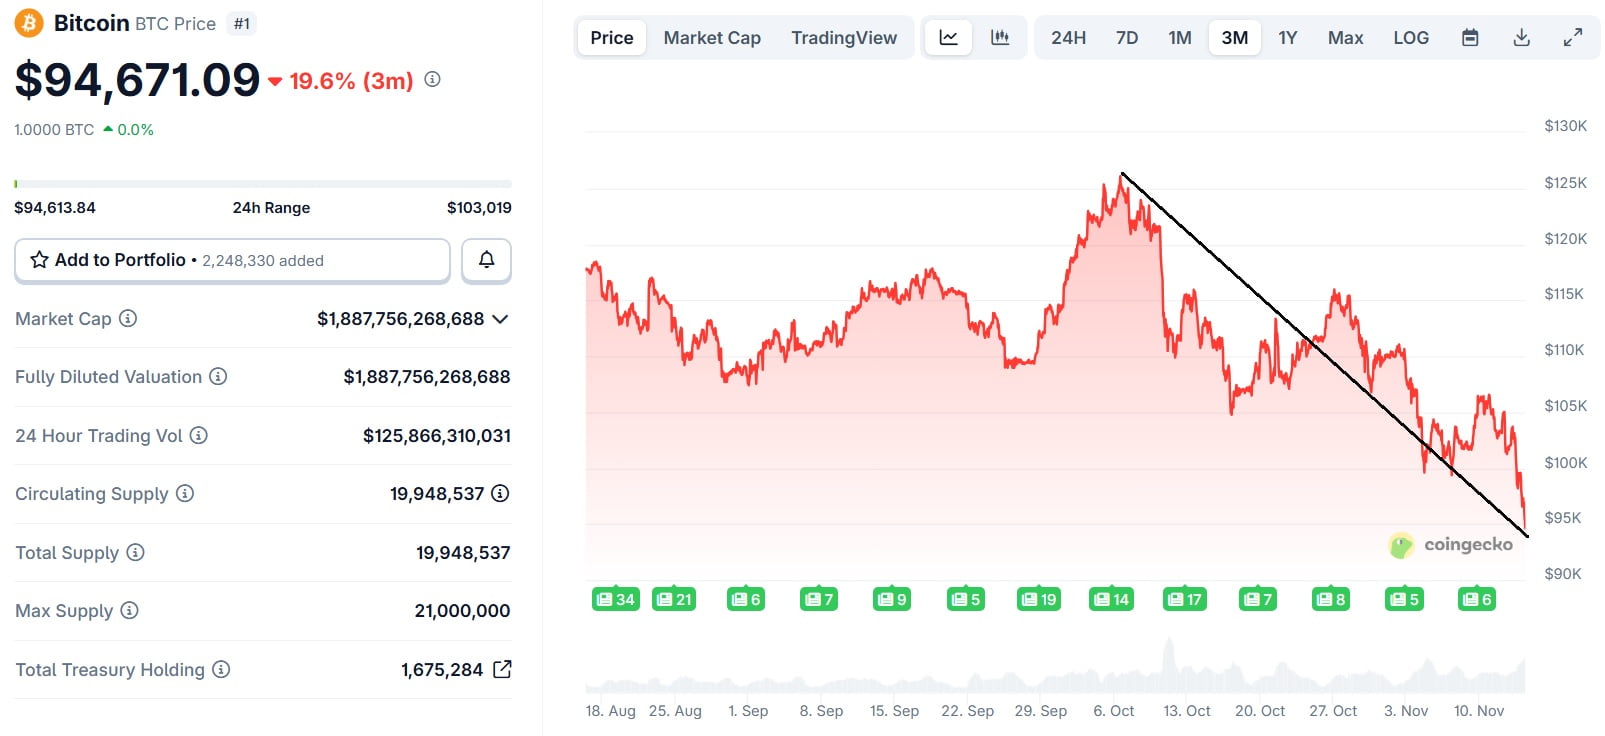Select the 24H time range
Screen dimensions: 1605x736
(x=1068, y=38)
